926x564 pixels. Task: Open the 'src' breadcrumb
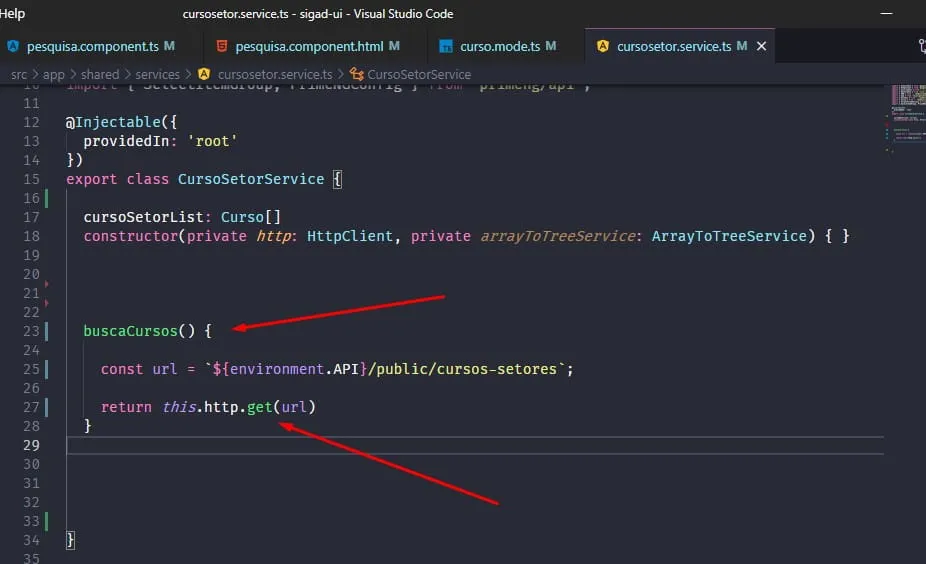19,74
